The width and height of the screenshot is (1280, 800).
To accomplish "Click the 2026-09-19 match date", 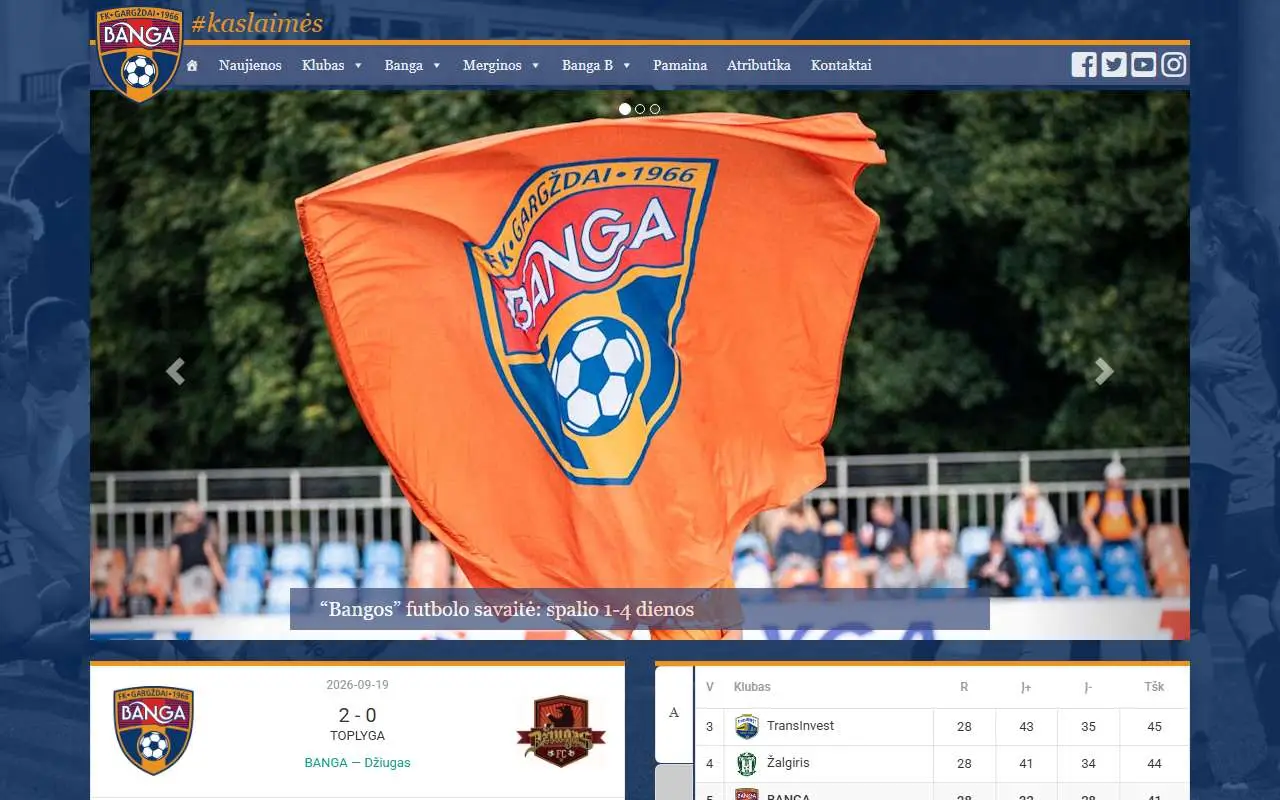I will [x=357, y=685].
